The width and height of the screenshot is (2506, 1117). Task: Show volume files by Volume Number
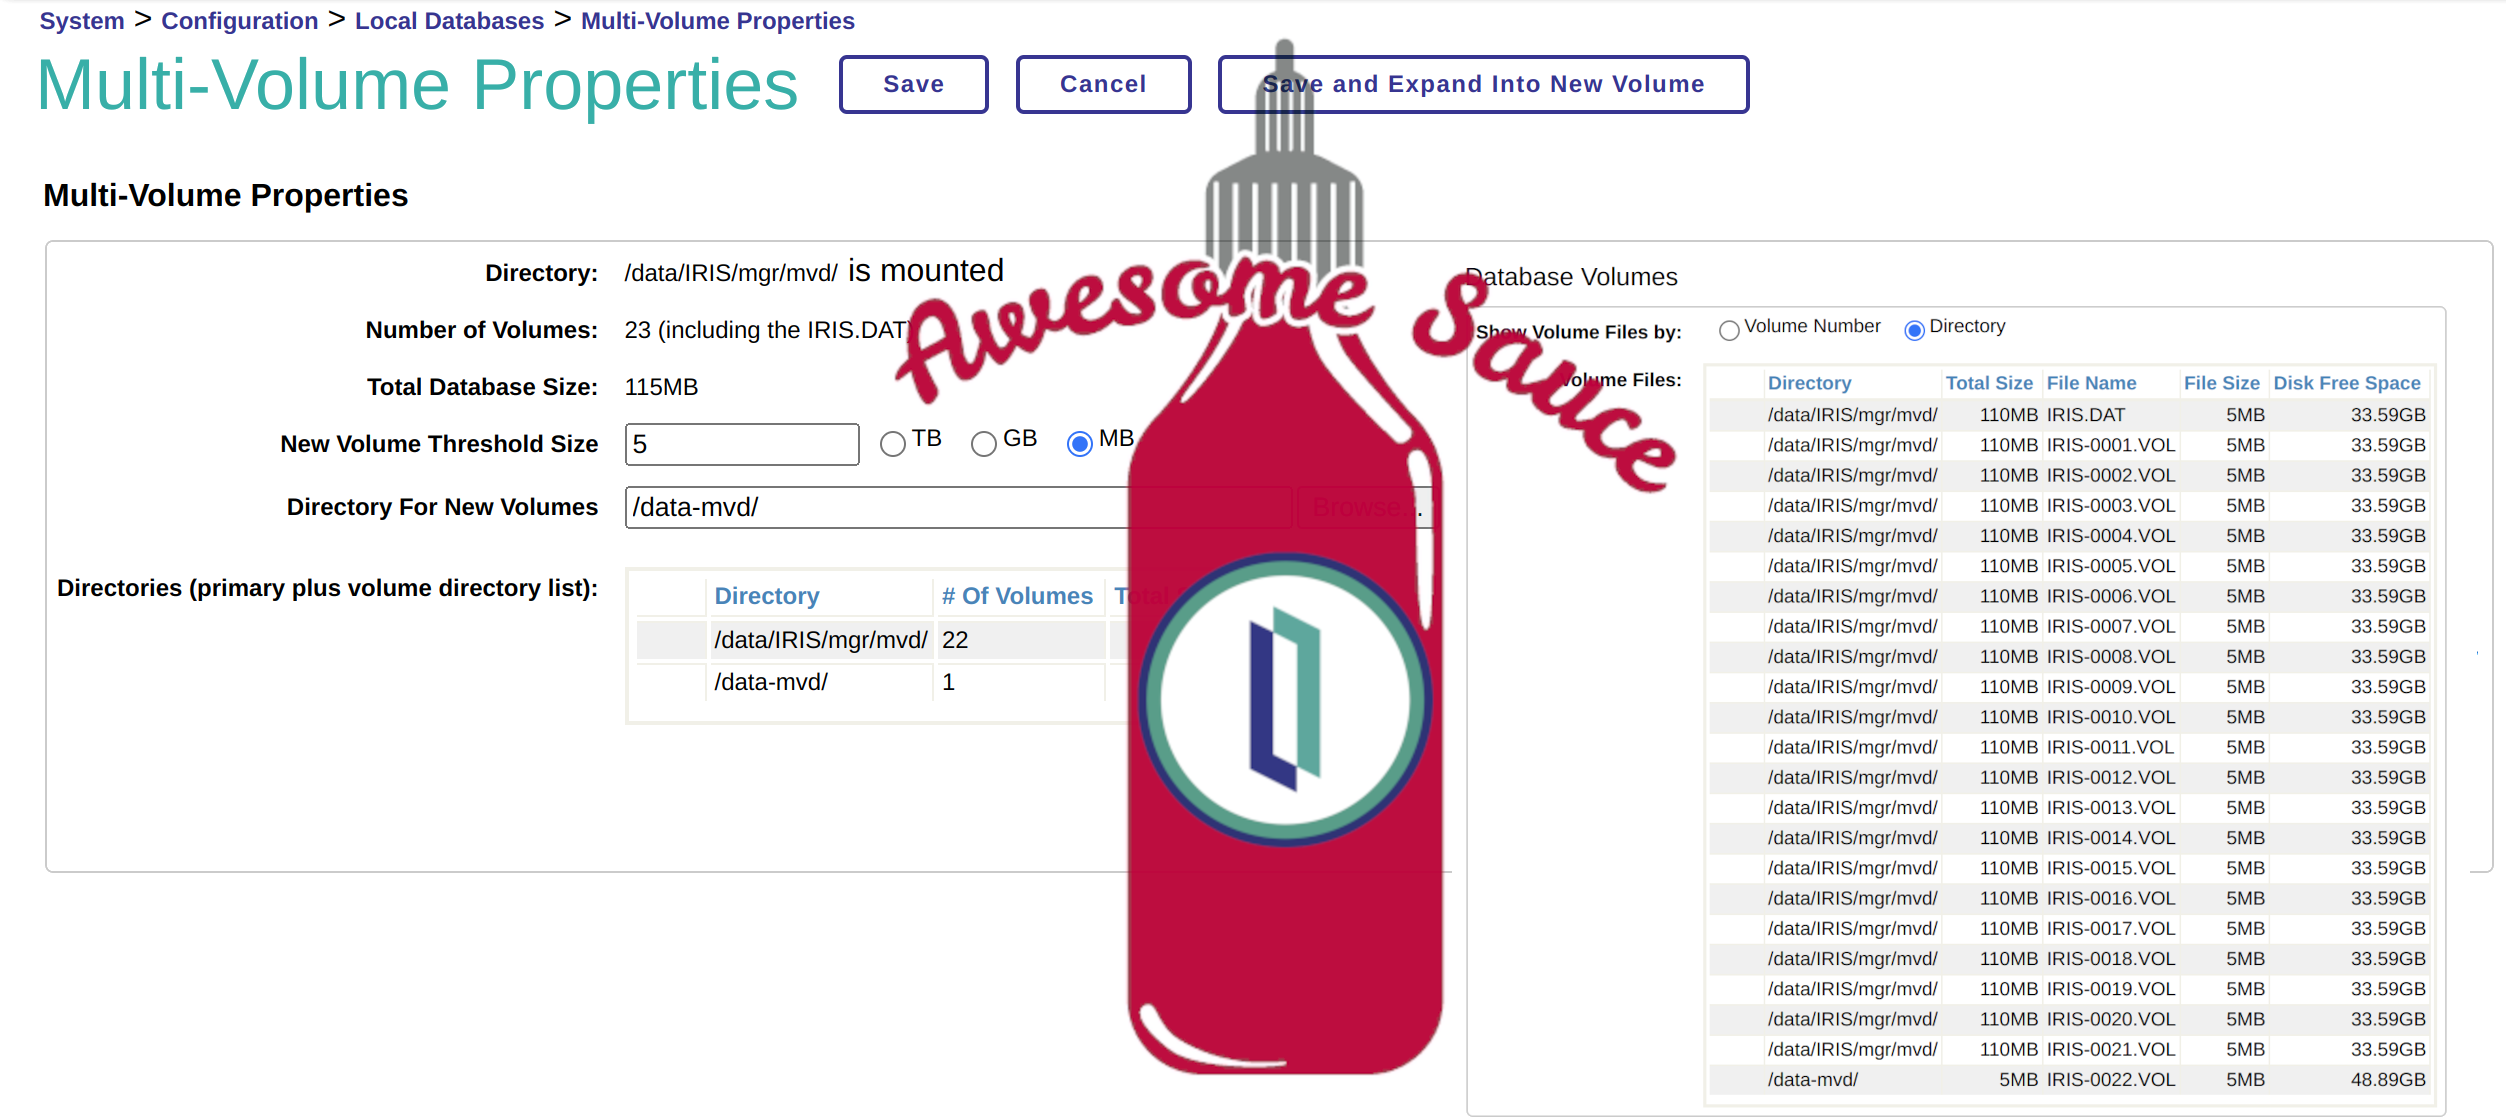1729,330
